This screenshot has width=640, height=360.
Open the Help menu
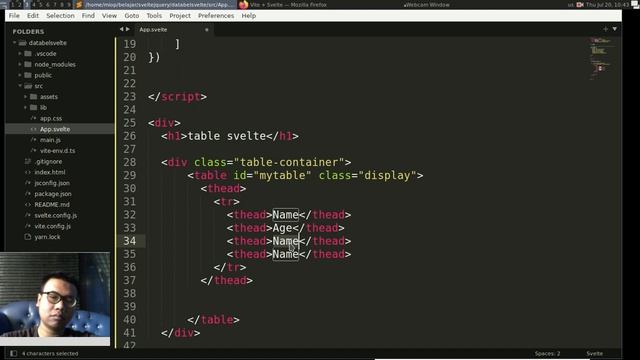249,16
